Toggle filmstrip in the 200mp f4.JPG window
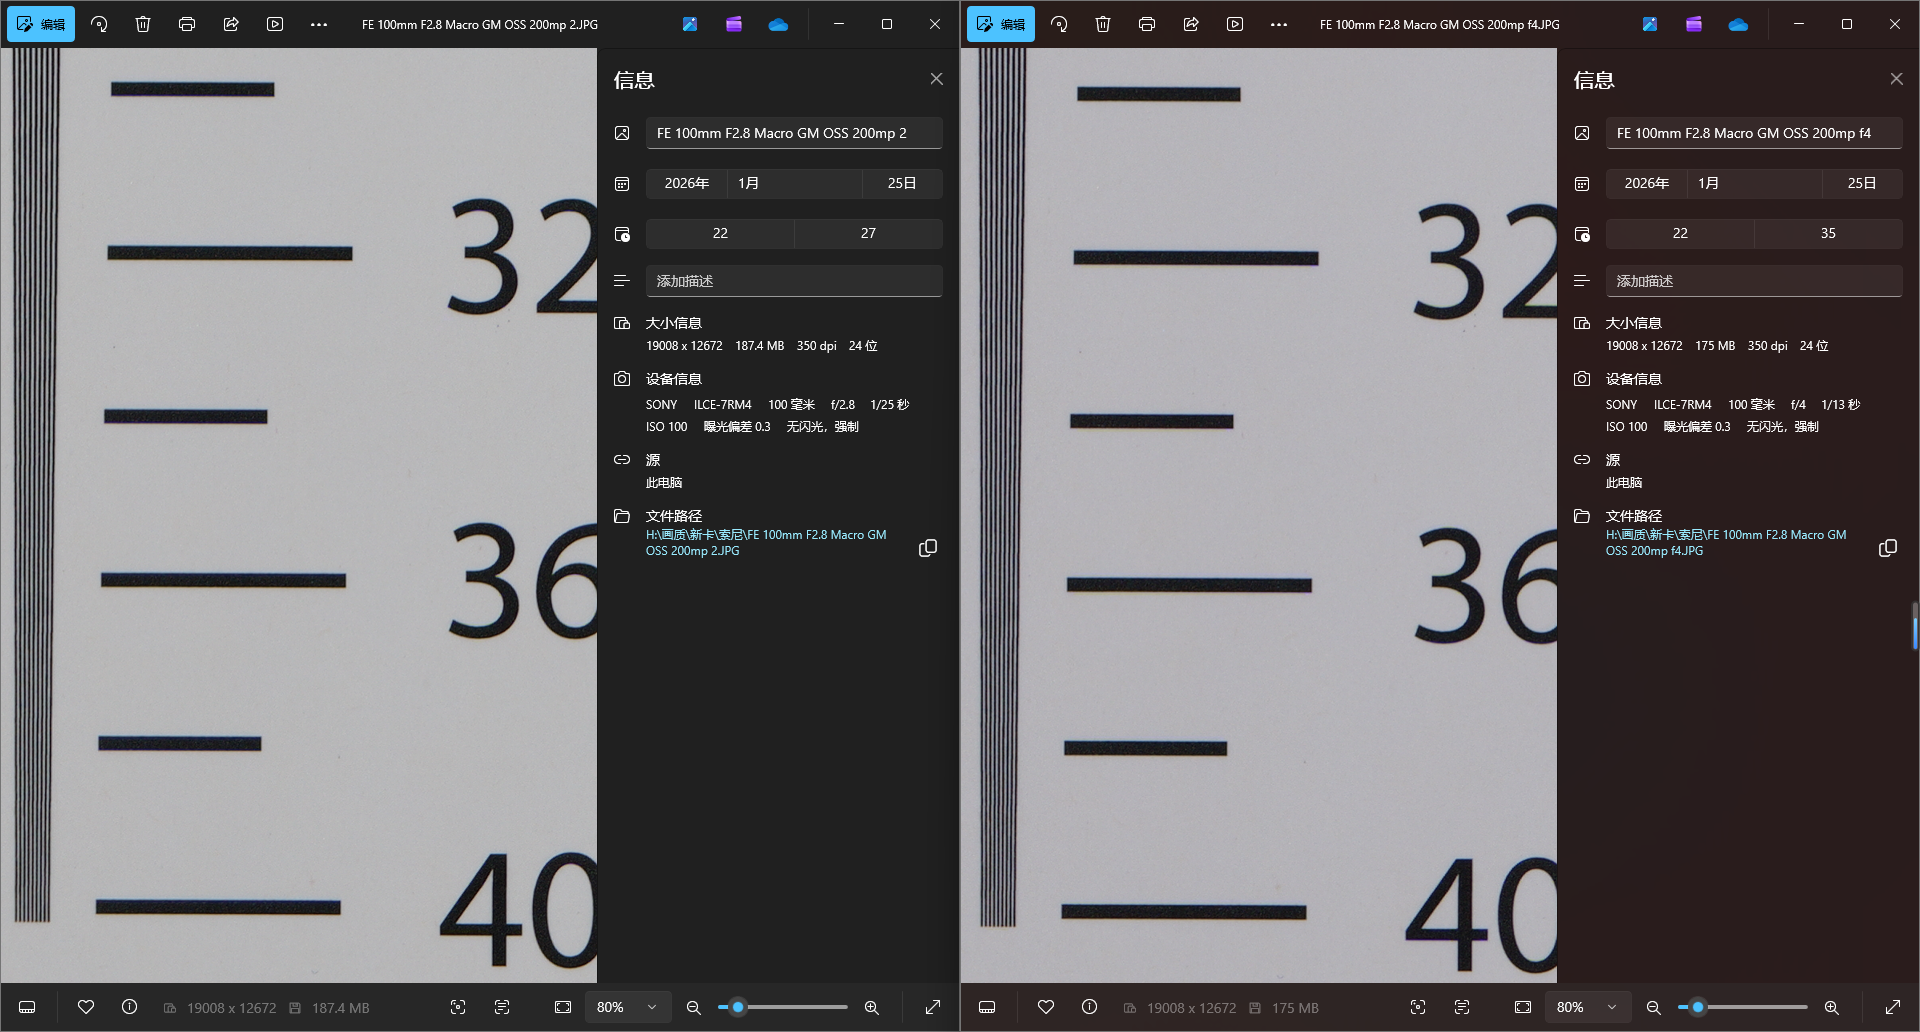 point(987,1007)
